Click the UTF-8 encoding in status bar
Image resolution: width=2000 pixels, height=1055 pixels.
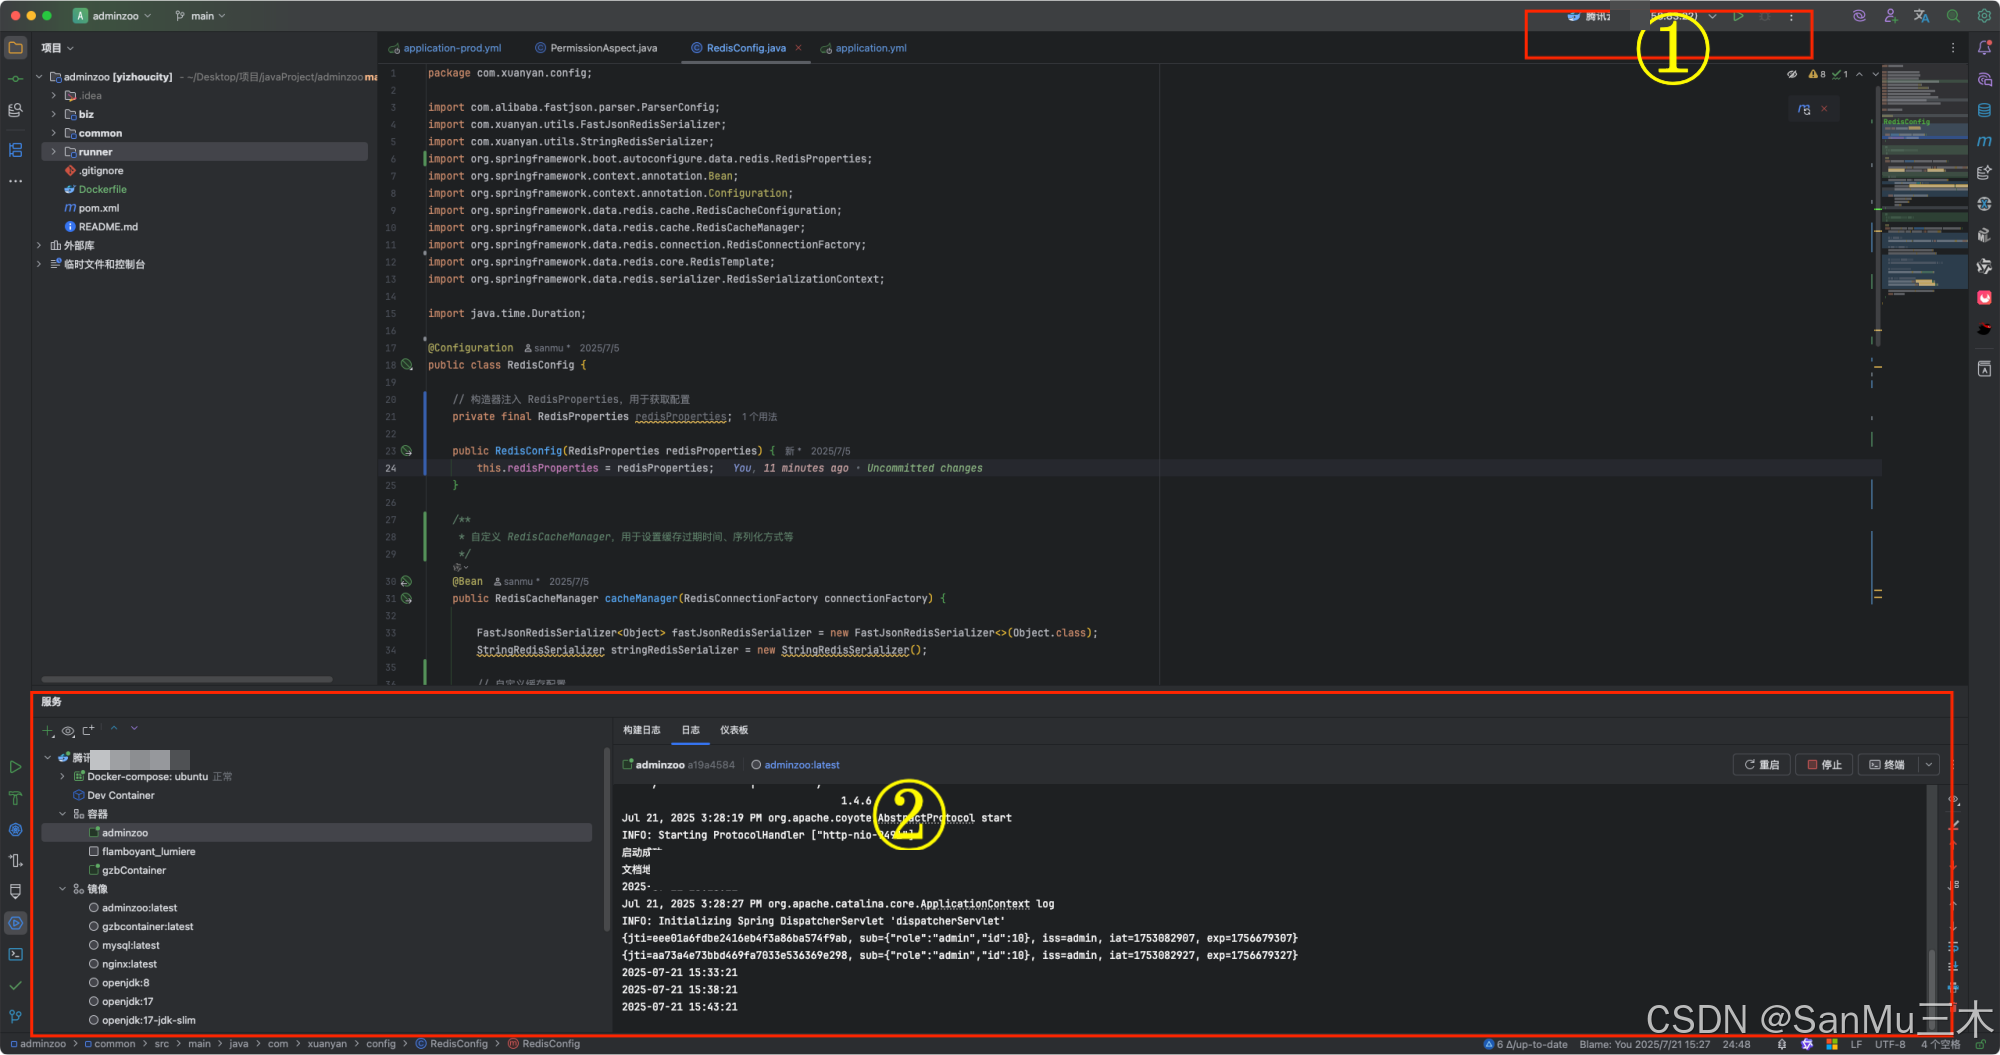(x=1890, y=1044)
